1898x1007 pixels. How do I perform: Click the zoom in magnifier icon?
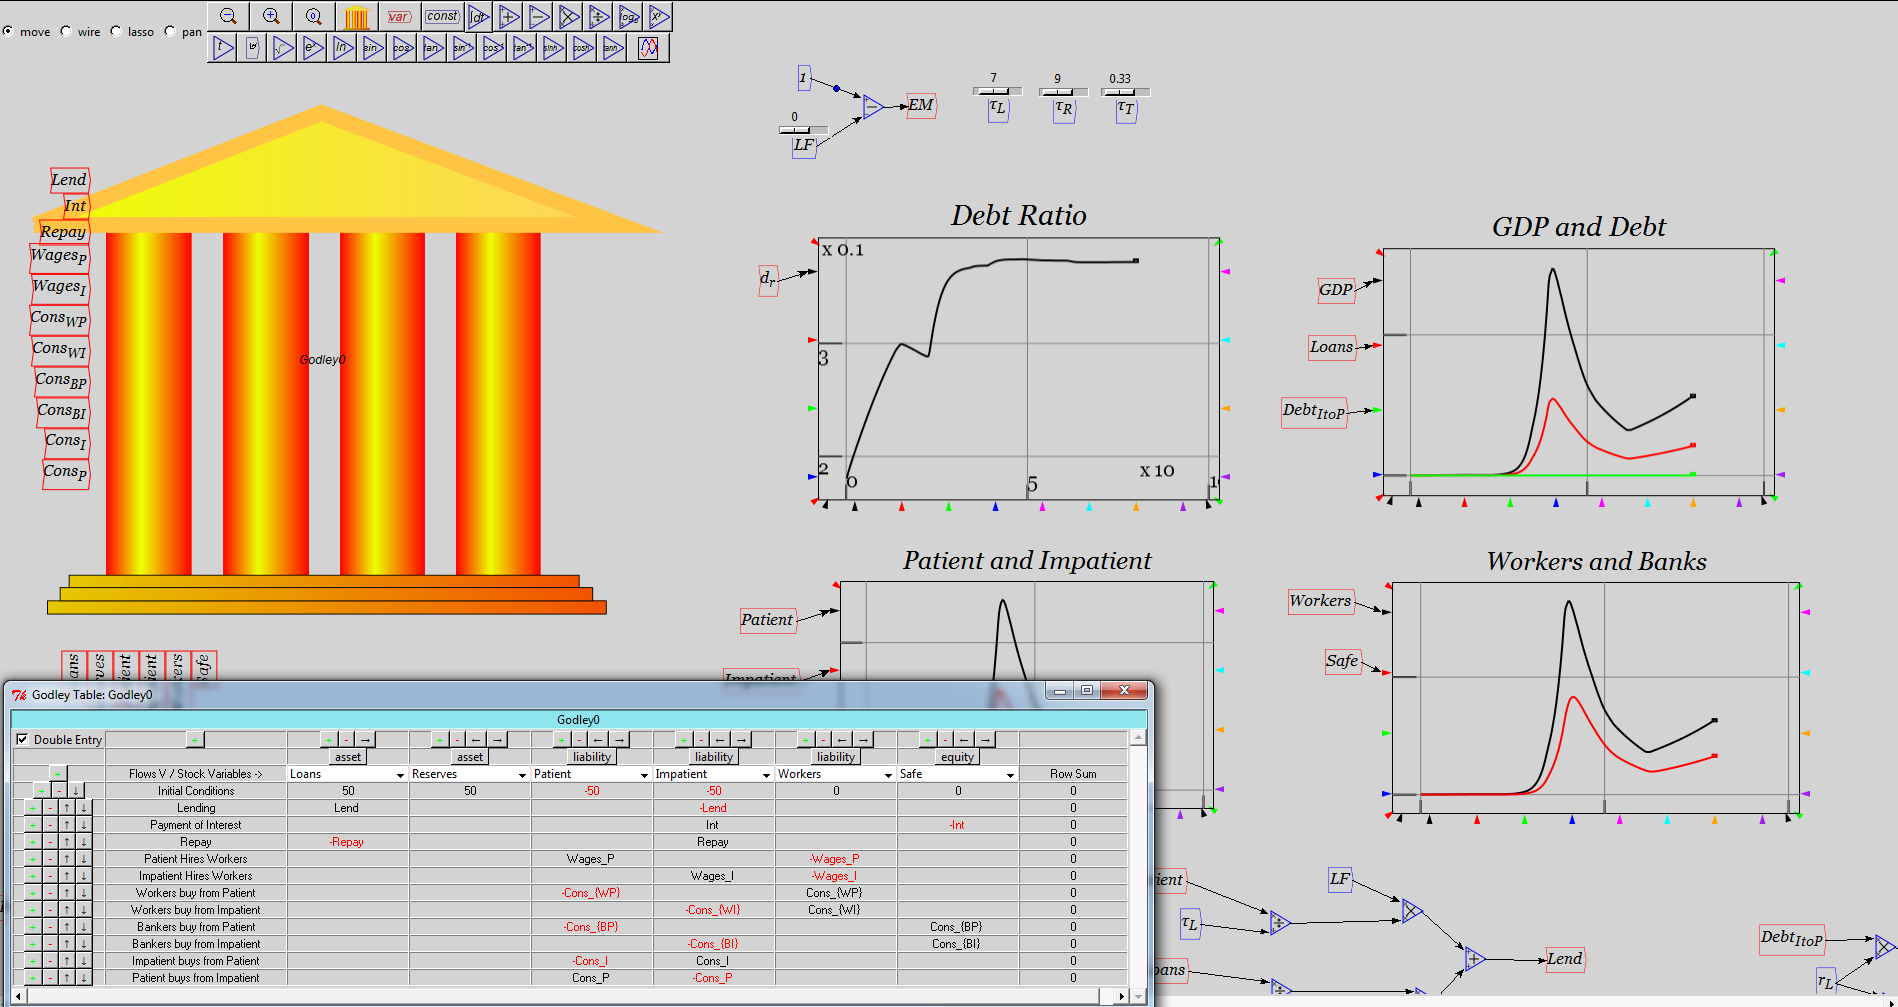coord(271,16)
